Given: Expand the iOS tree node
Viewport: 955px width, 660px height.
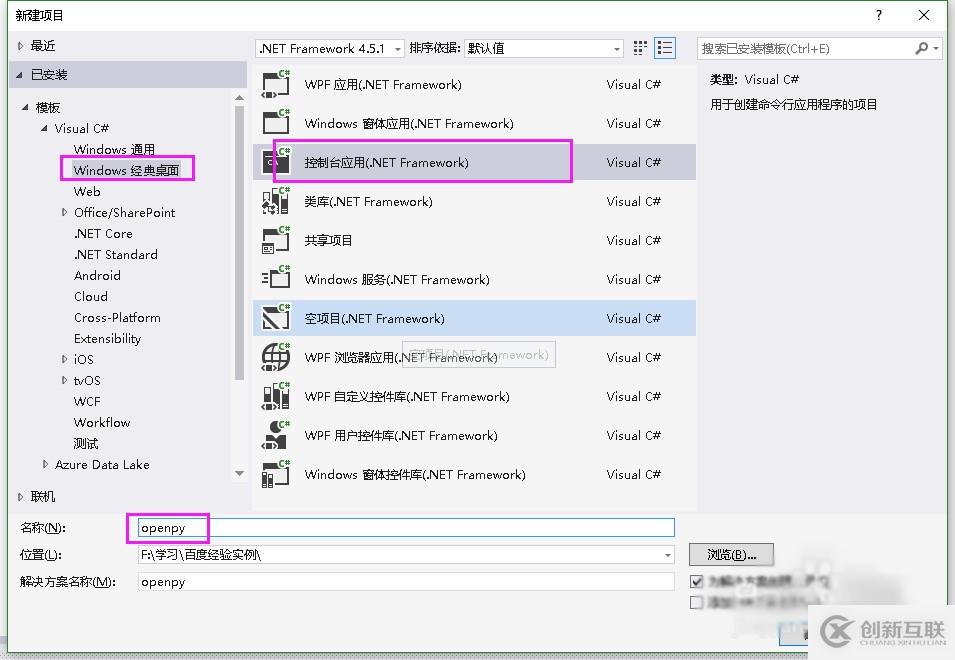Looking at the screenshot, I should pyautogui.click(x=63, y=359).
